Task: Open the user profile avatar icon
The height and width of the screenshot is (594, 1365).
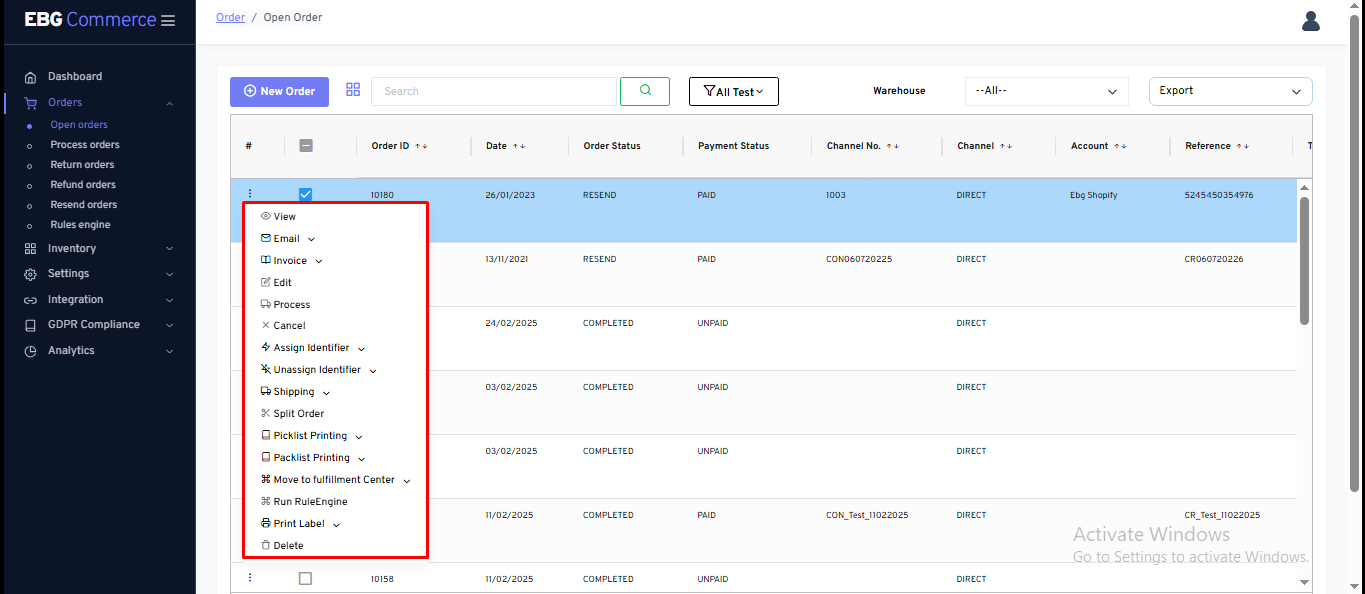Action: pyautogui.click(x=1311, y=21)
